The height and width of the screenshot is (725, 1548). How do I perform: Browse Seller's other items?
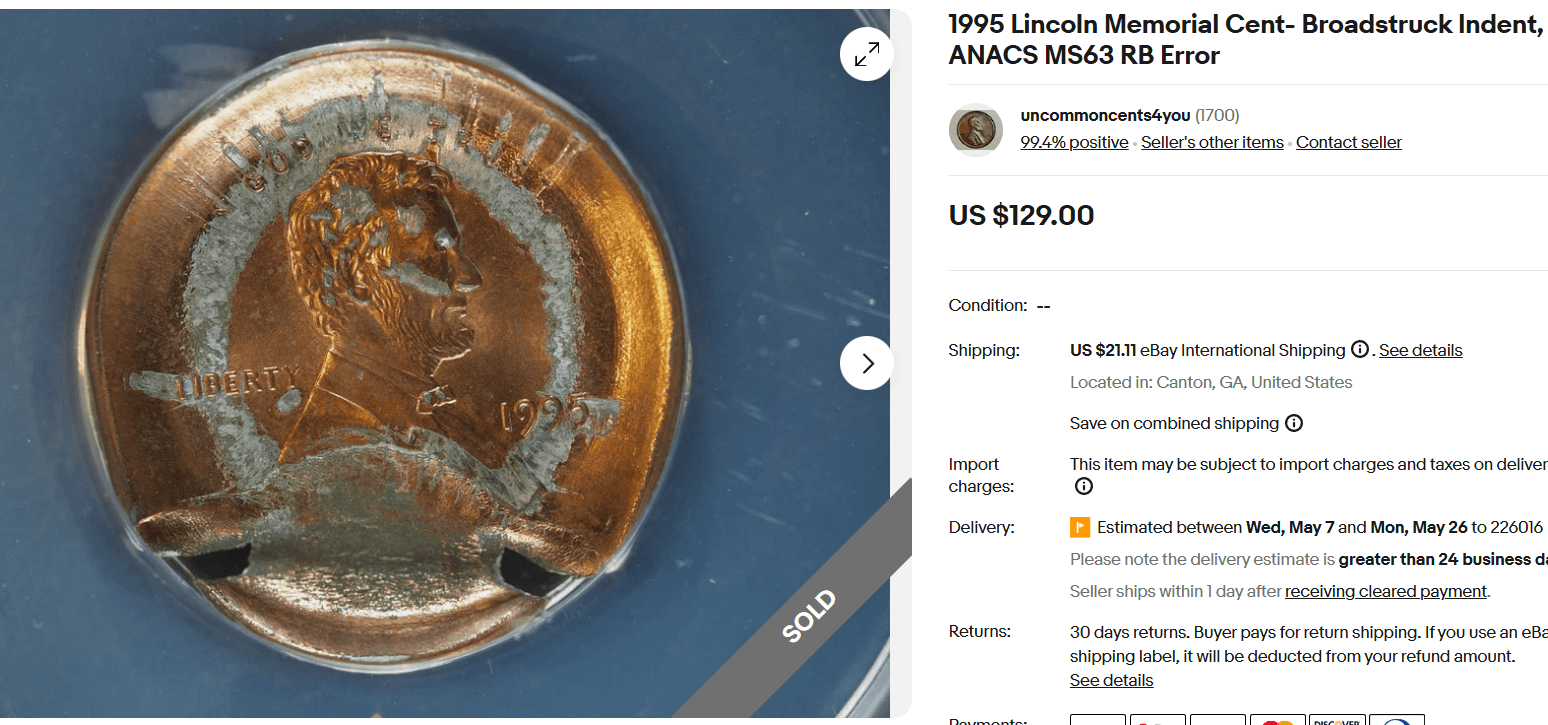[x=1212, y=142]
